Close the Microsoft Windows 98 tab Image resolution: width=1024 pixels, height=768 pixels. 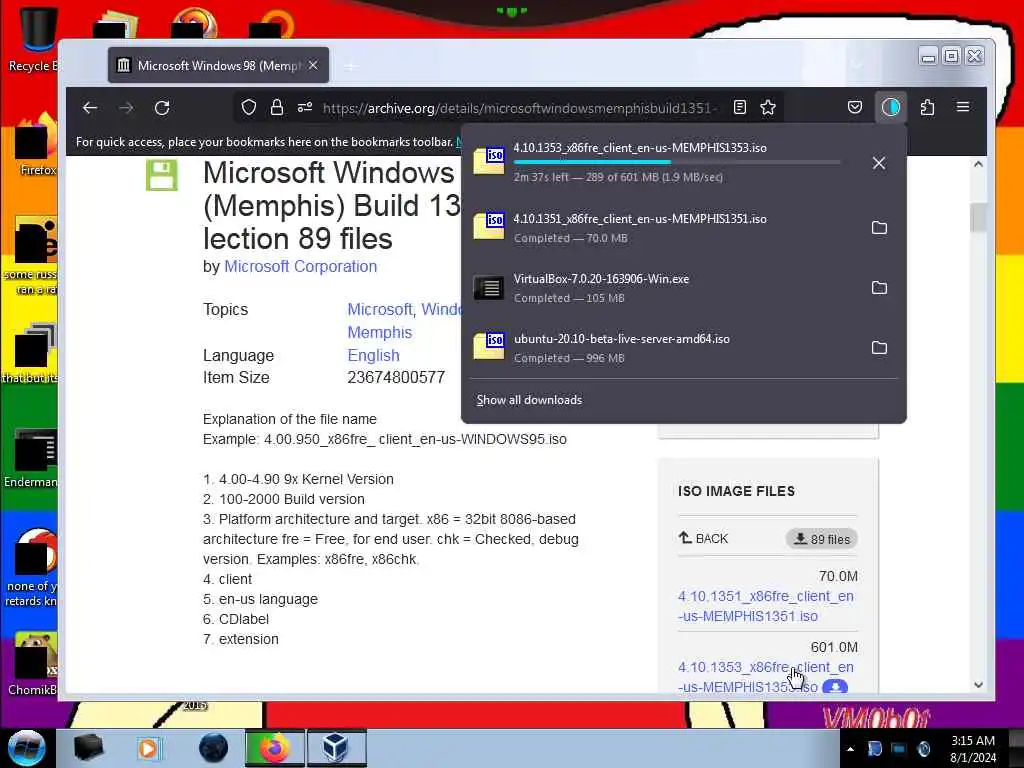click(x=313, y=65)
